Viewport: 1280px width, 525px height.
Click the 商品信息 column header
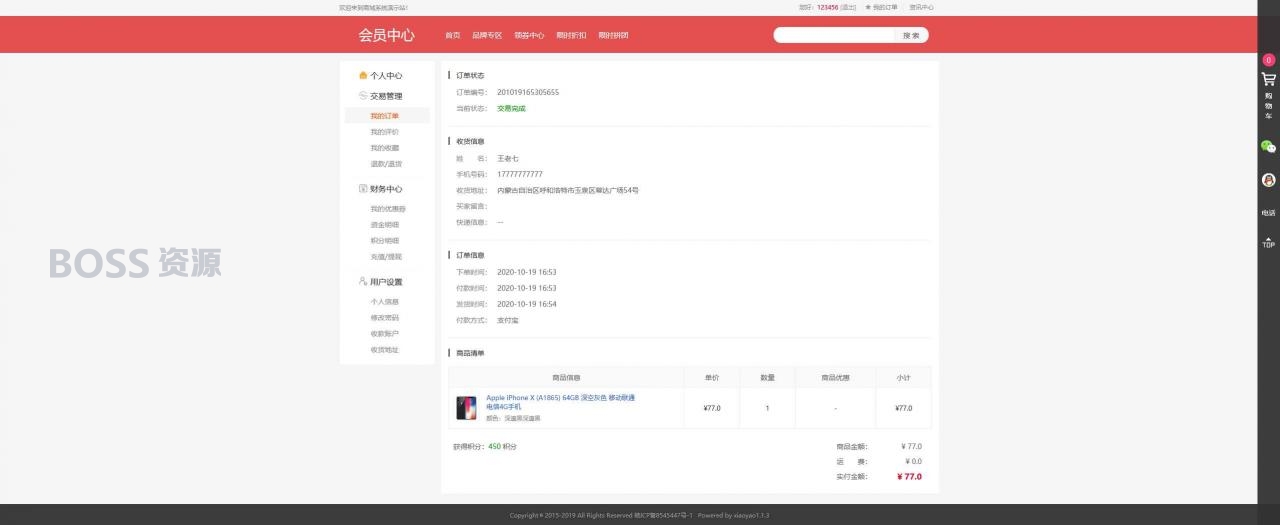[x=566, y=378]
